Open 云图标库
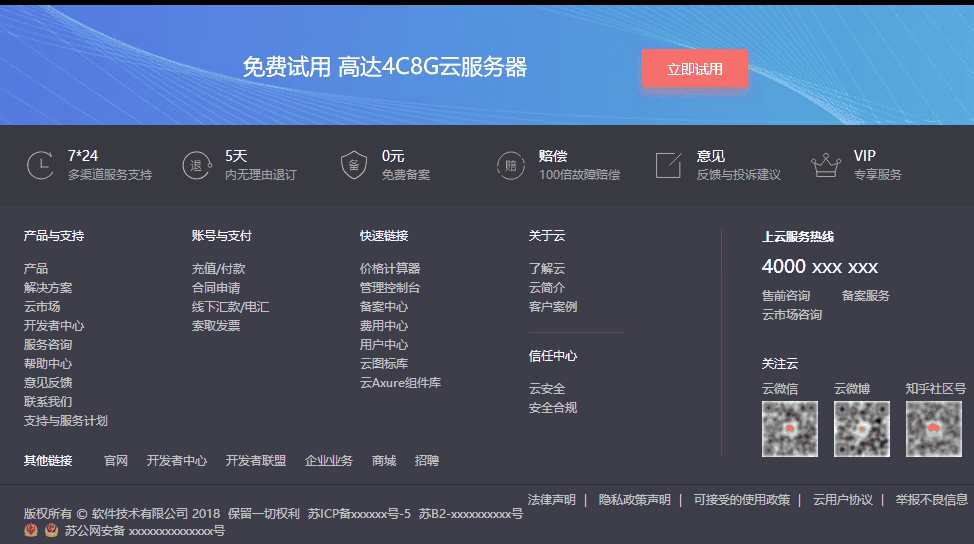Viewport: 974px width, 544px height. 384,363
